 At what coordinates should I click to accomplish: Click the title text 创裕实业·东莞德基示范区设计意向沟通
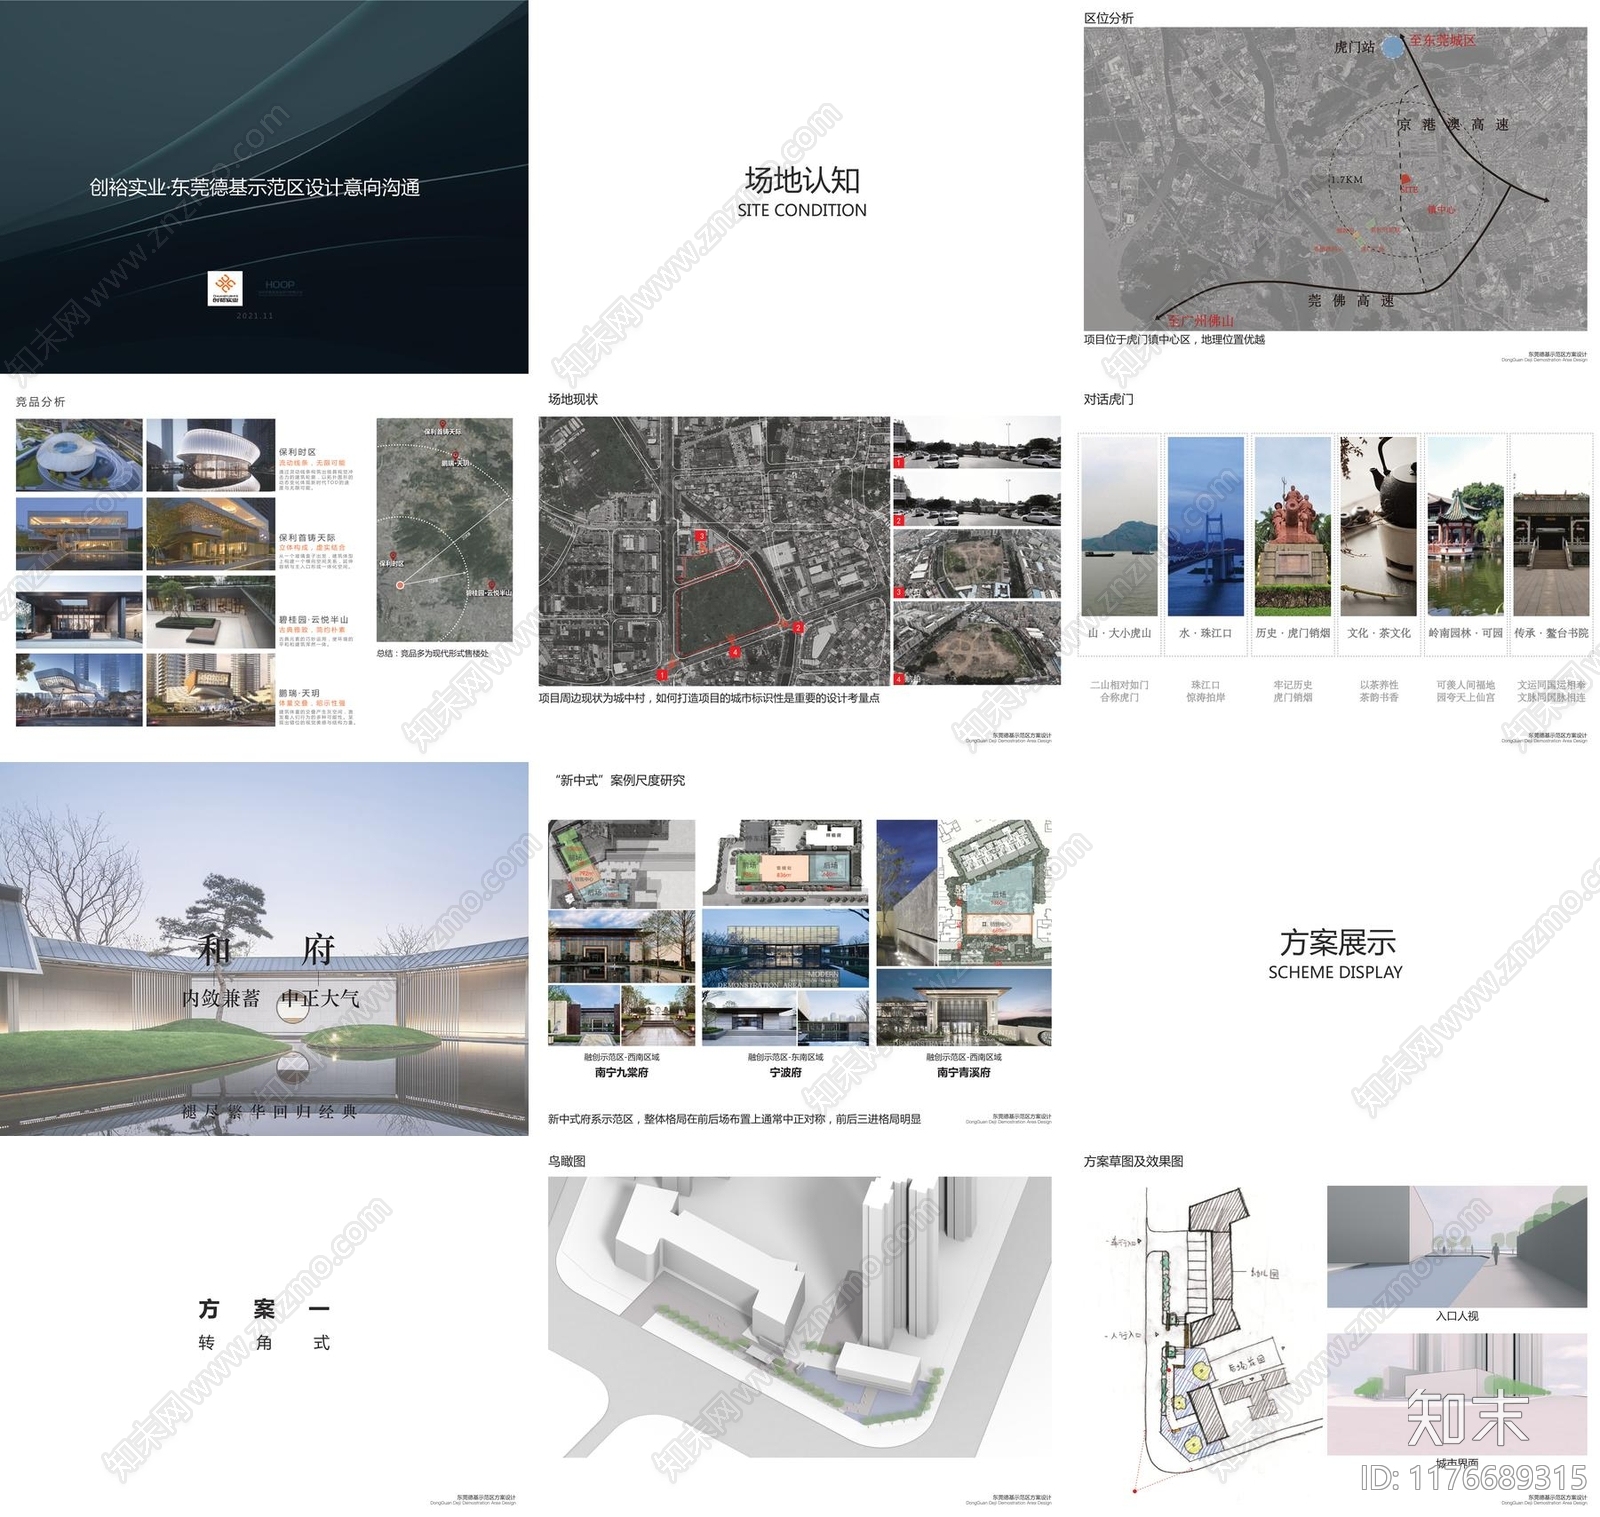pos(254,187)
